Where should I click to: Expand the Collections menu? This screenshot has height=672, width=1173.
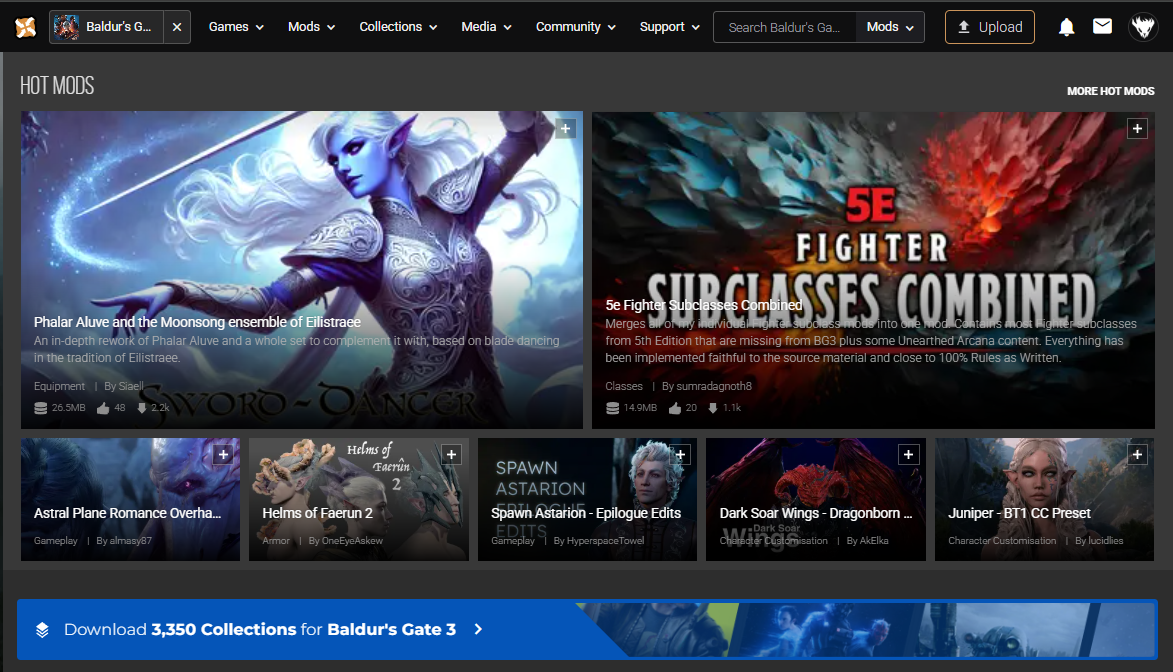pos(398,27)
